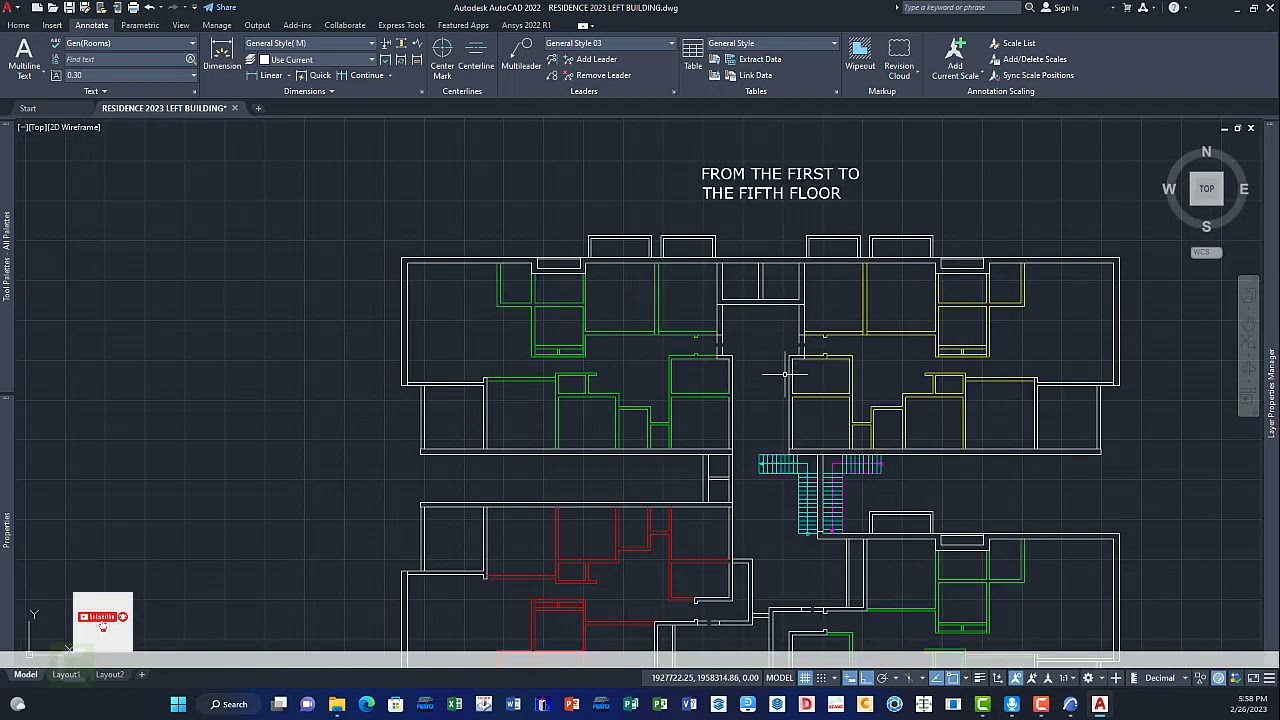
Task: Open the Home ribbon tab
Action: 18,25
